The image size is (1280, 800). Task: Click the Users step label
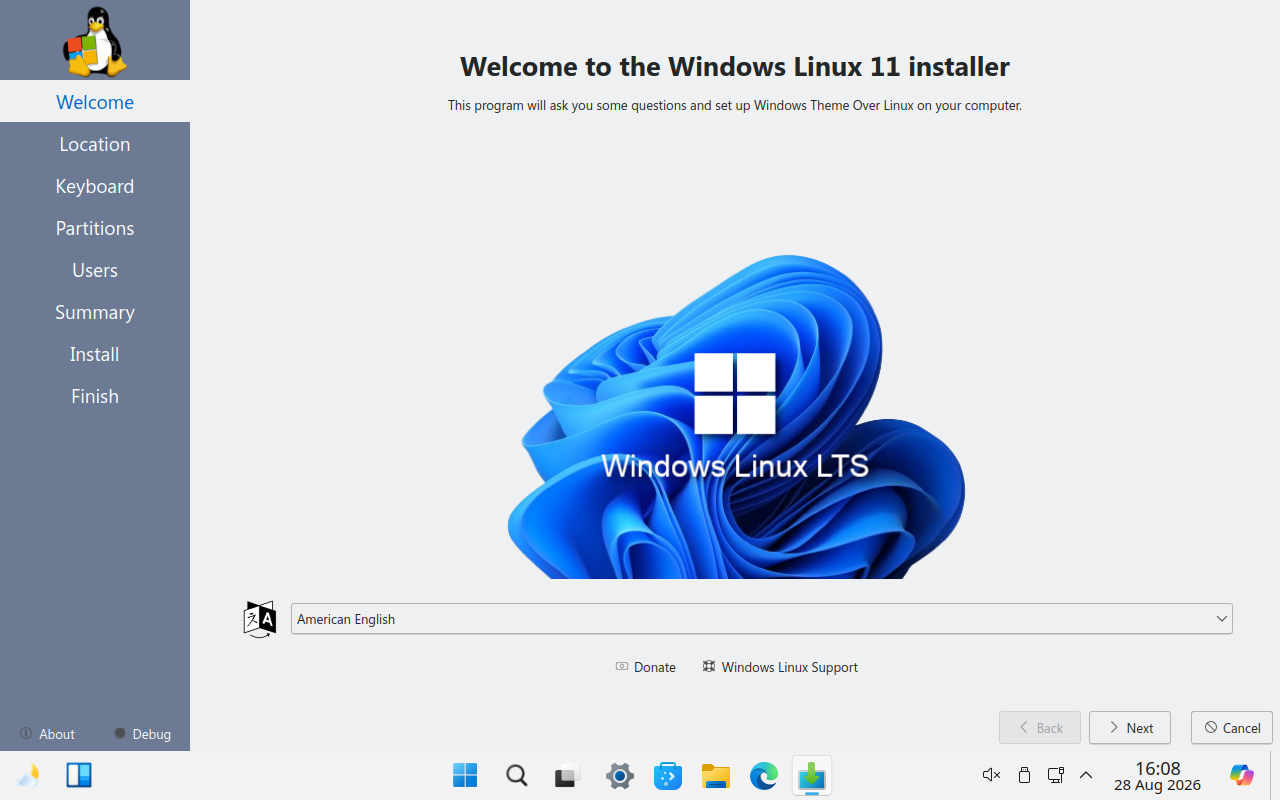tap(95, 270)
